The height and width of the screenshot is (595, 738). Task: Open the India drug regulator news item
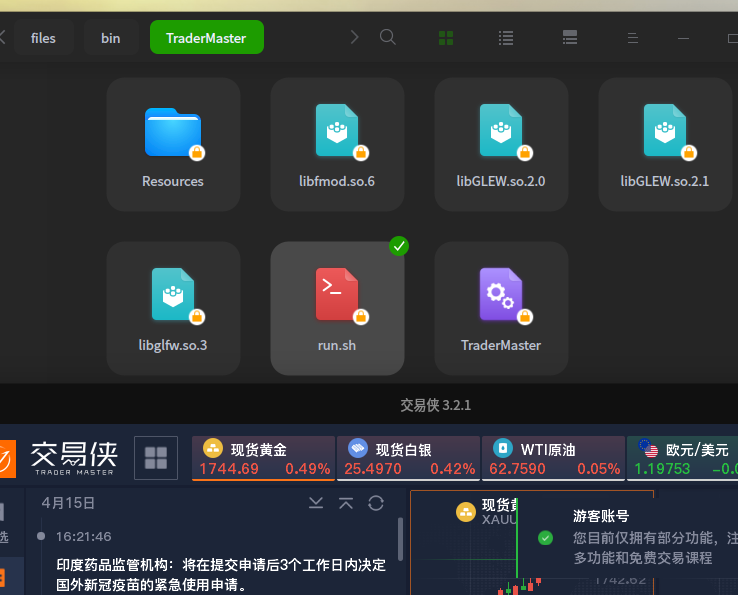click(221, 575)
